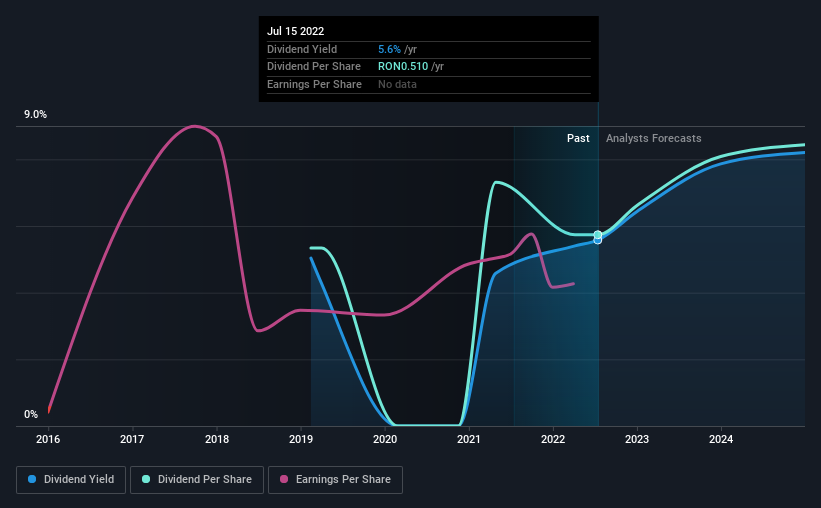Select the 2022 x-axis label

click(x=553, y=439)
